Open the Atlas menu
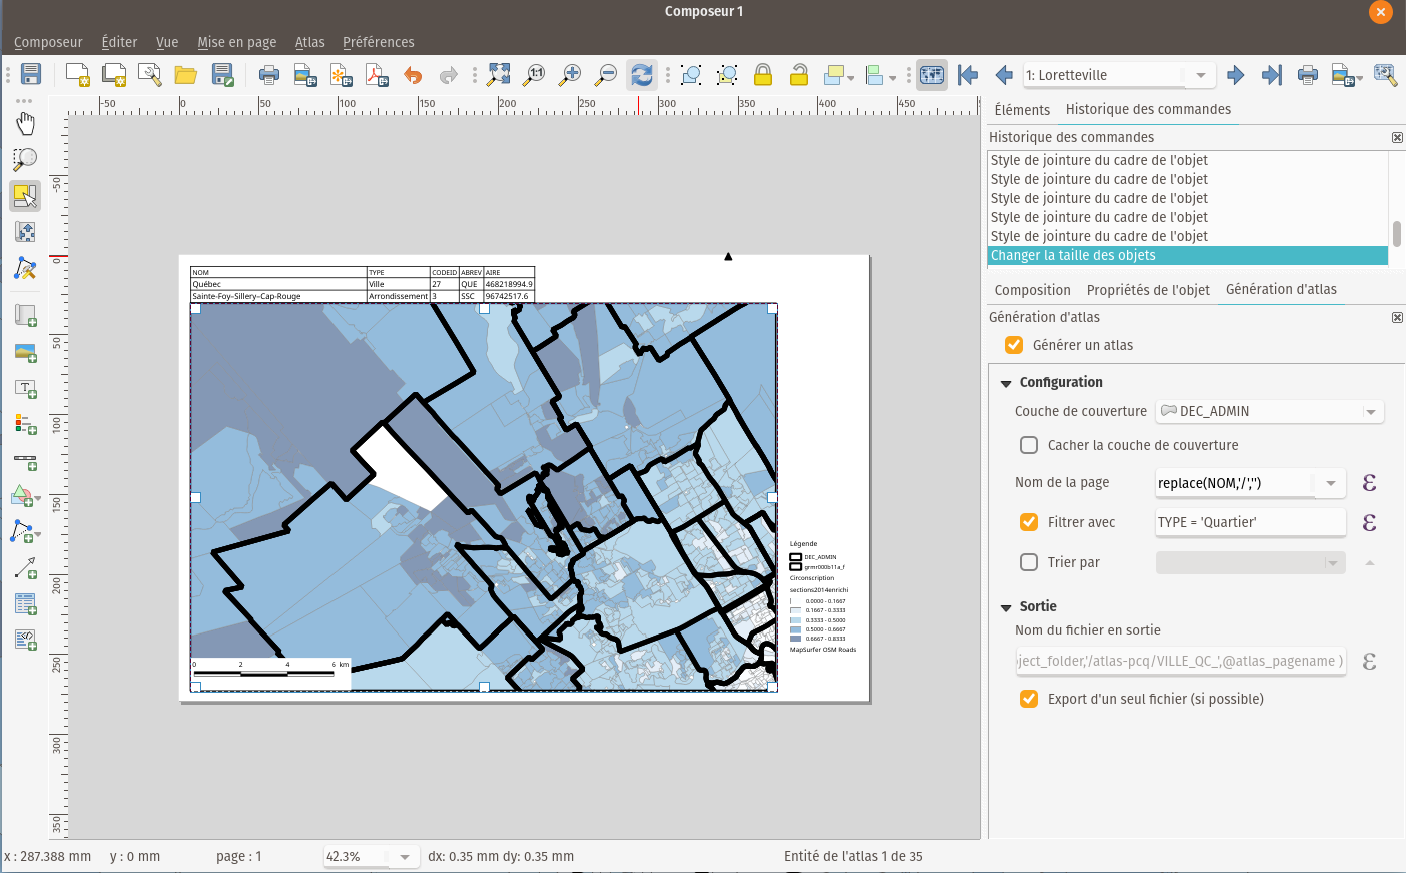This screenshot has height=873, width=1406. 309,42
